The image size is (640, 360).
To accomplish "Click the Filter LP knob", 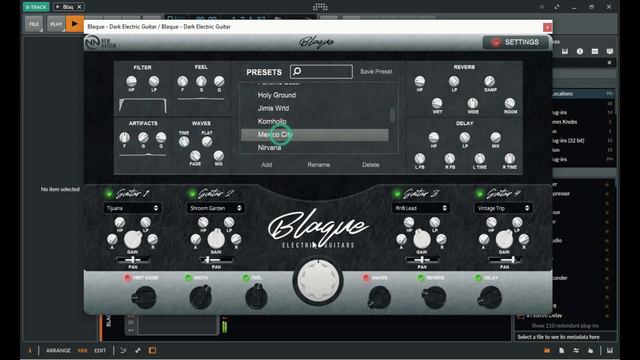I will (154, 82).
